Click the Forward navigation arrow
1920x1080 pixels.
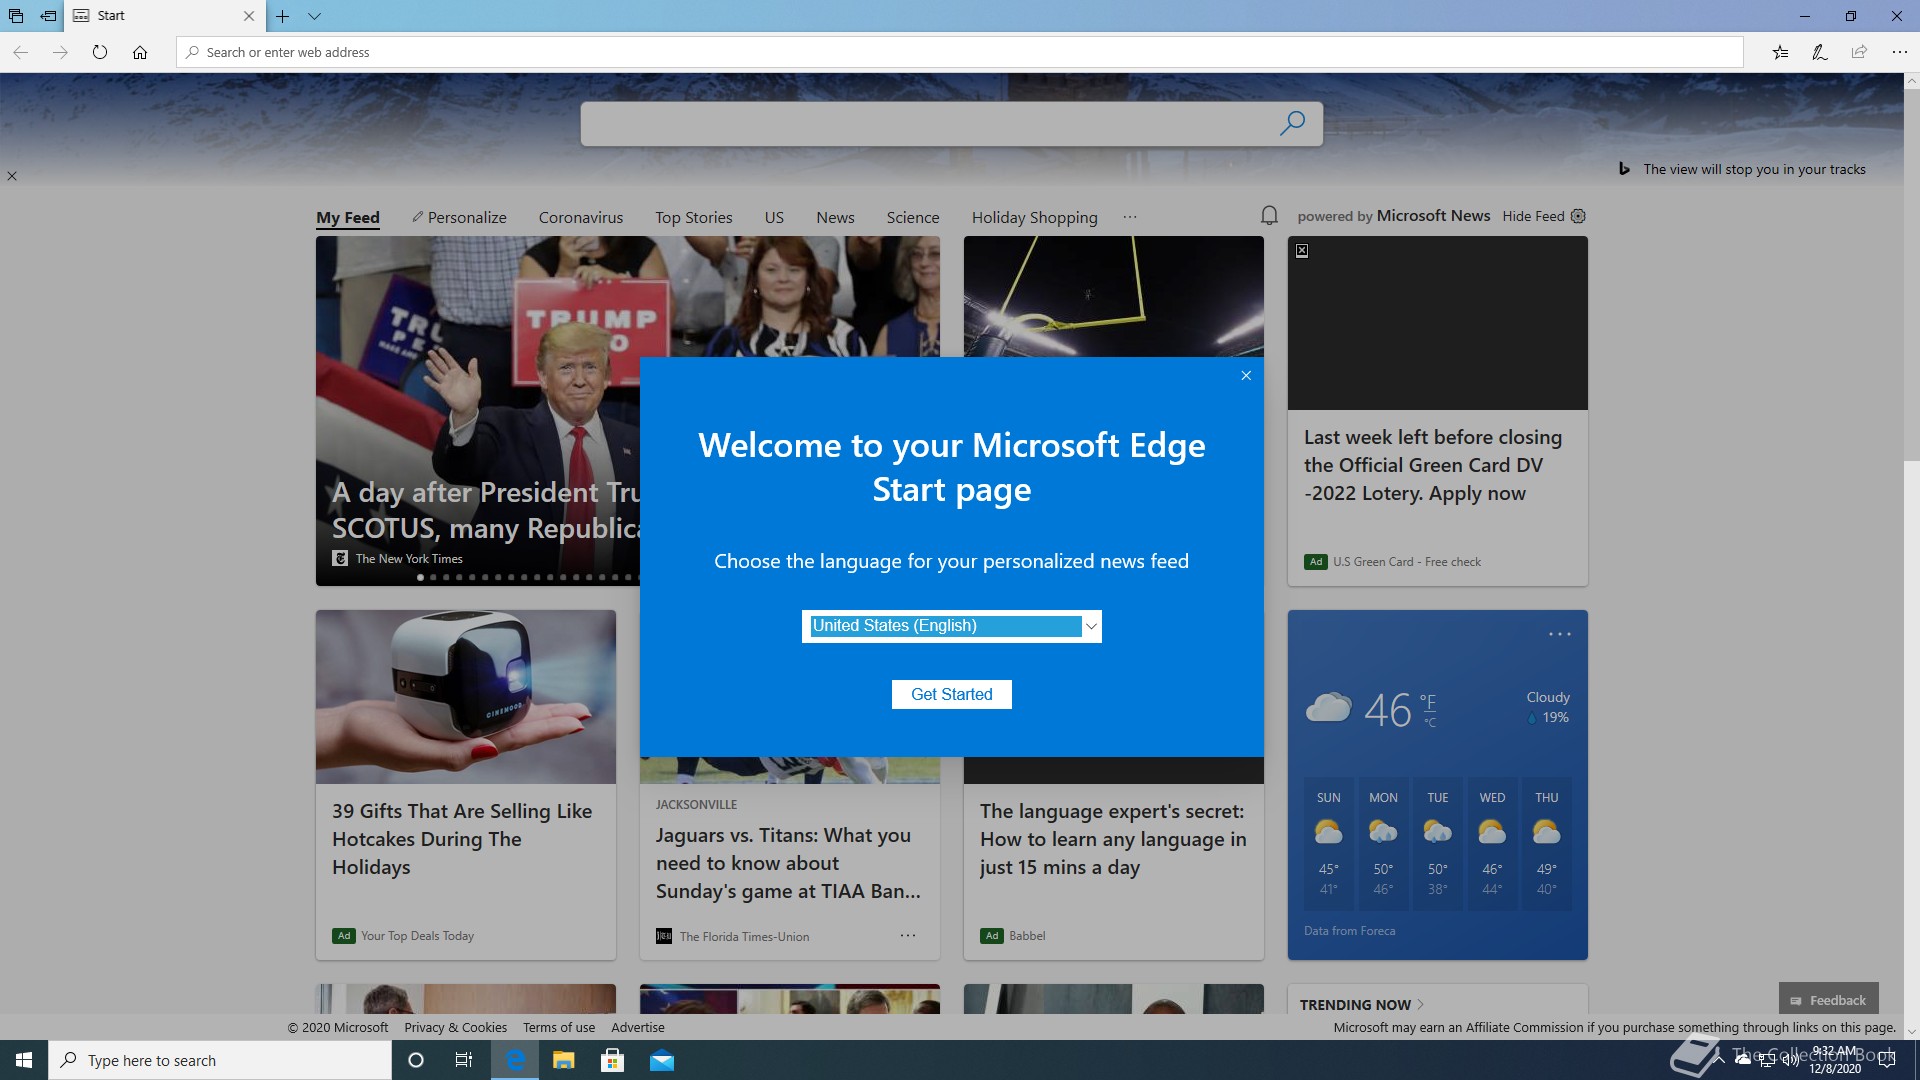60,52
